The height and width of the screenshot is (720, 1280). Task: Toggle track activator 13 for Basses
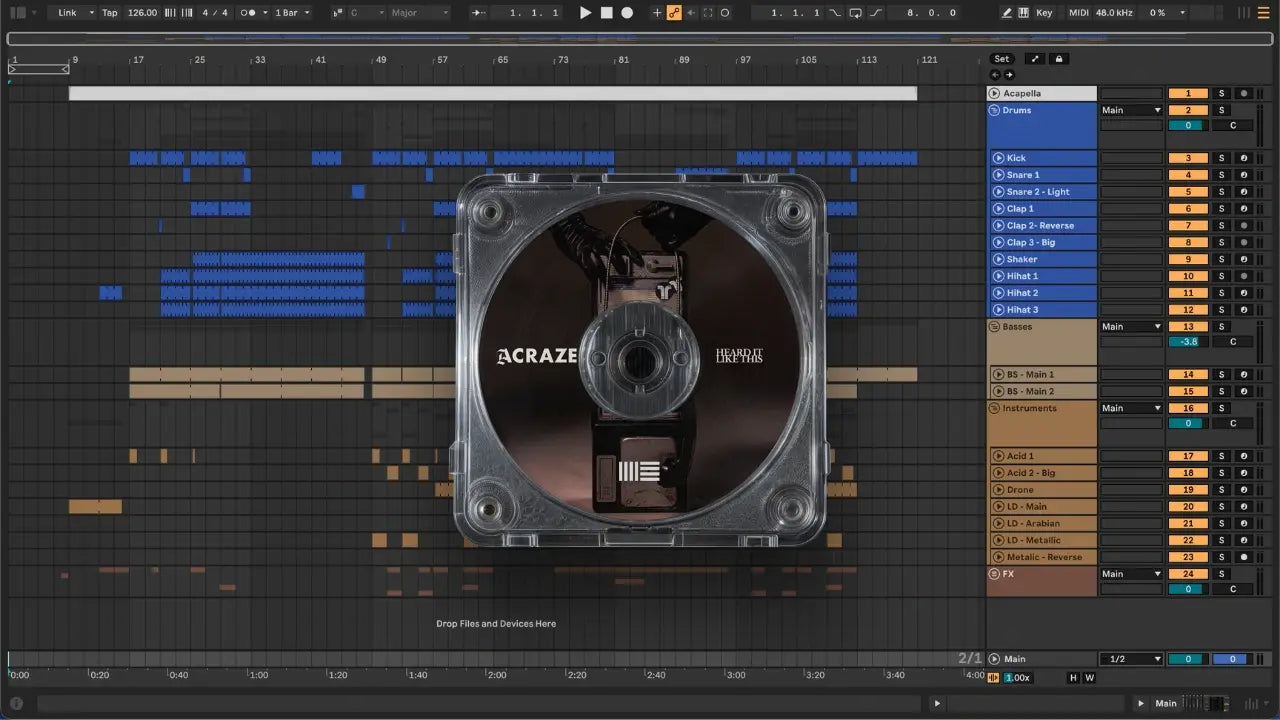click(x=1188, y=327)
